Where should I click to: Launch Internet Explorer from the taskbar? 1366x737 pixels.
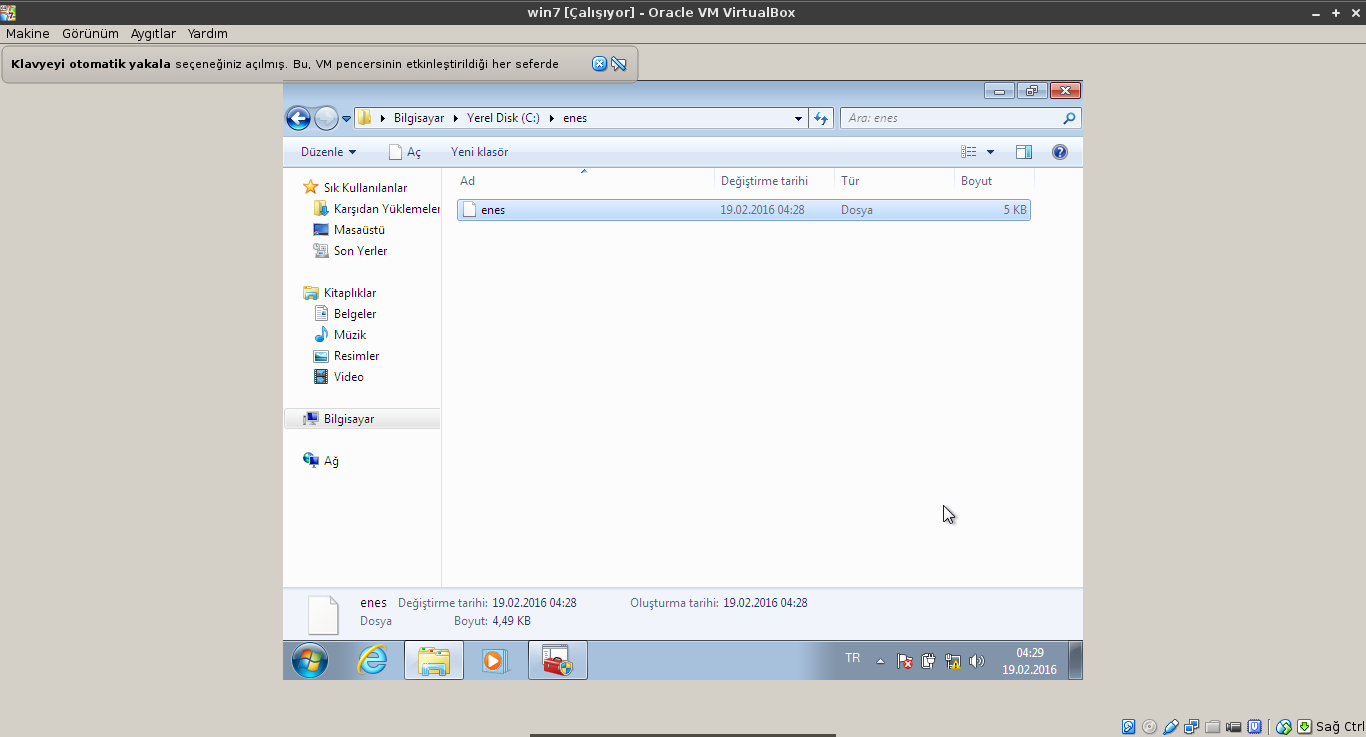[x=371, y=660]
